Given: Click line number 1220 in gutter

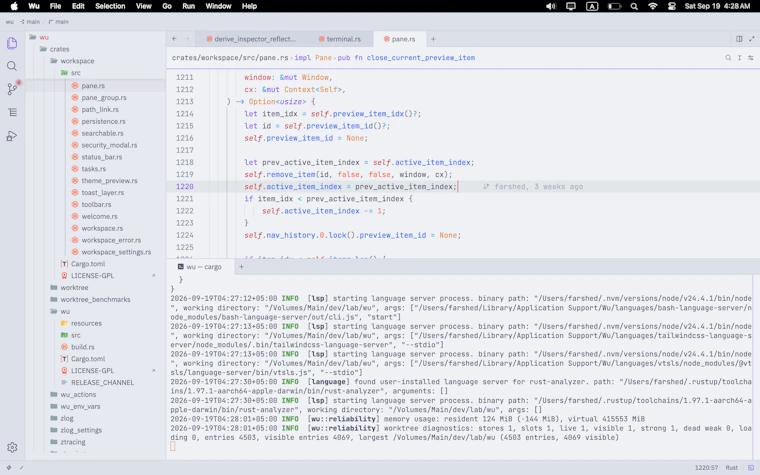Looking at the screenshot, I should [x=185, y=187].
